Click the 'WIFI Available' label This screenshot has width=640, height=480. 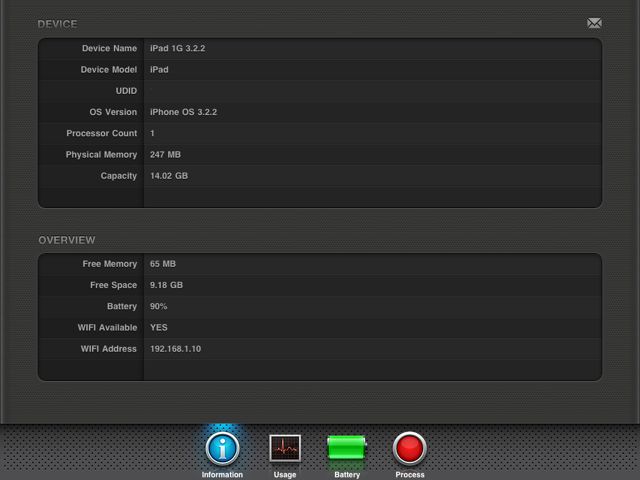107,327
